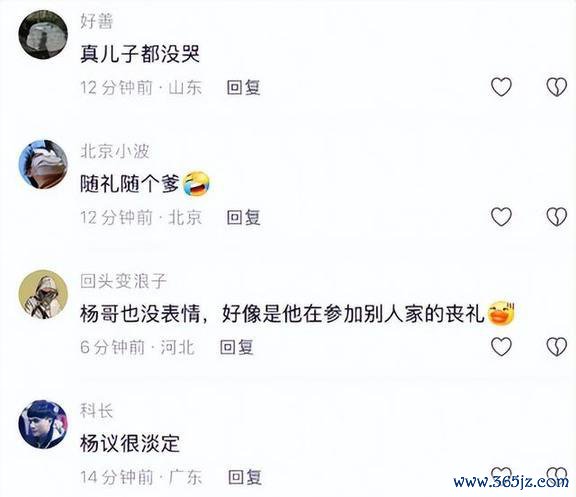Open 北京小波's profile picture
This screenshot has height=497, width=576.
(43, 165)
